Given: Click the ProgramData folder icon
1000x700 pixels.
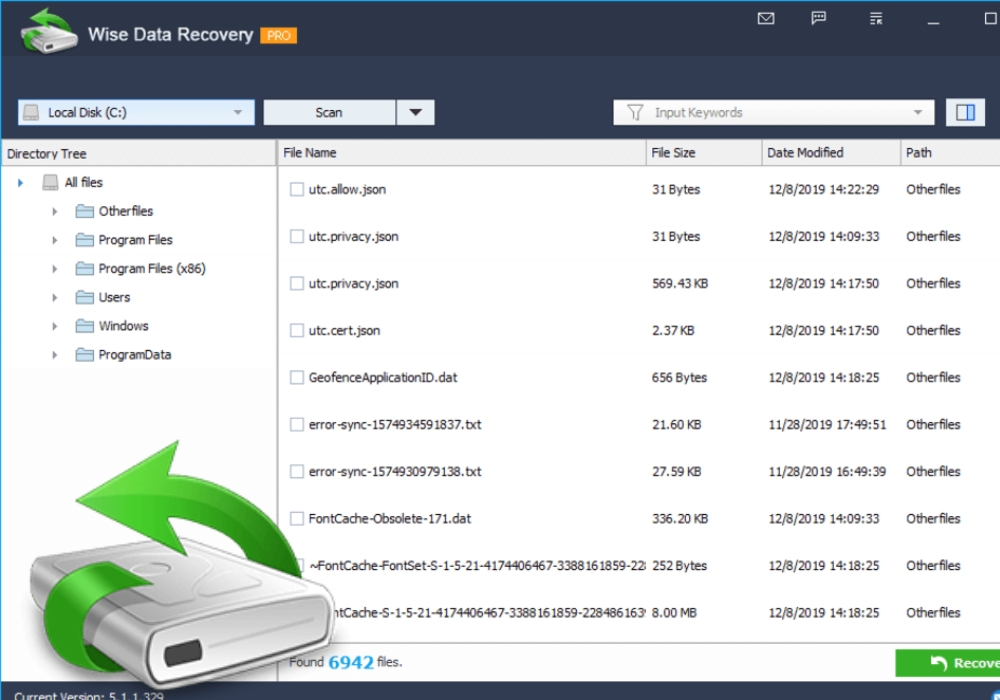Looking at the screenshot, I should tap(84, 354).
